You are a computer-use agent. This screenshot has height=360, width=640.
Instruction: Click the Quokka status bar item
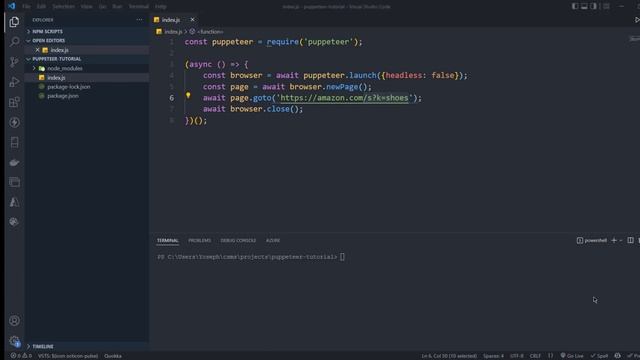point(113,356)
